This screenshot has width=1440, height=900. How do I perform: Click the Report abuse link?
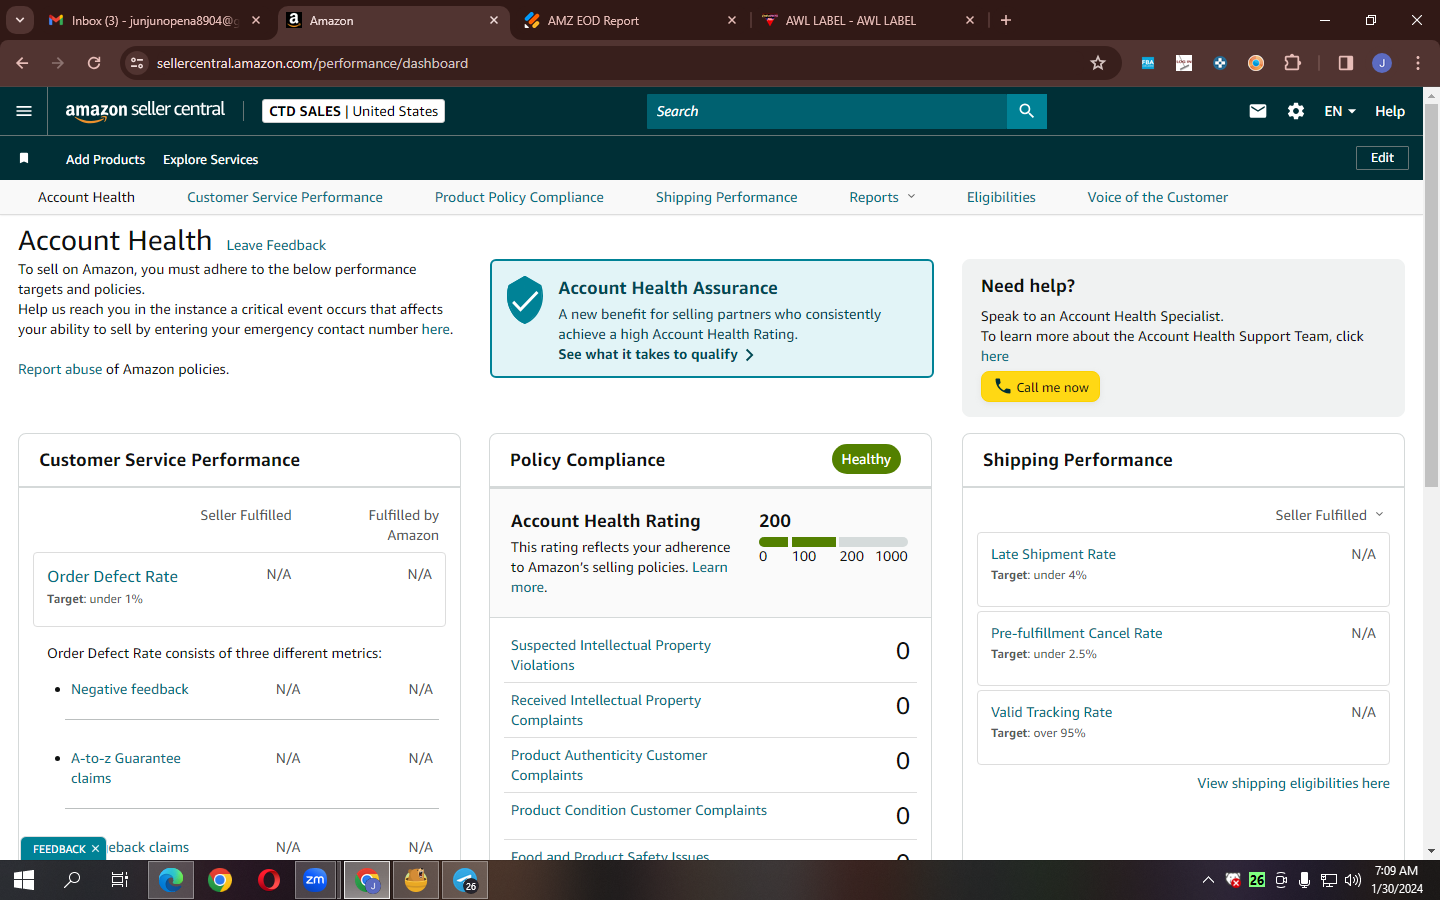[x=60, y=369]
